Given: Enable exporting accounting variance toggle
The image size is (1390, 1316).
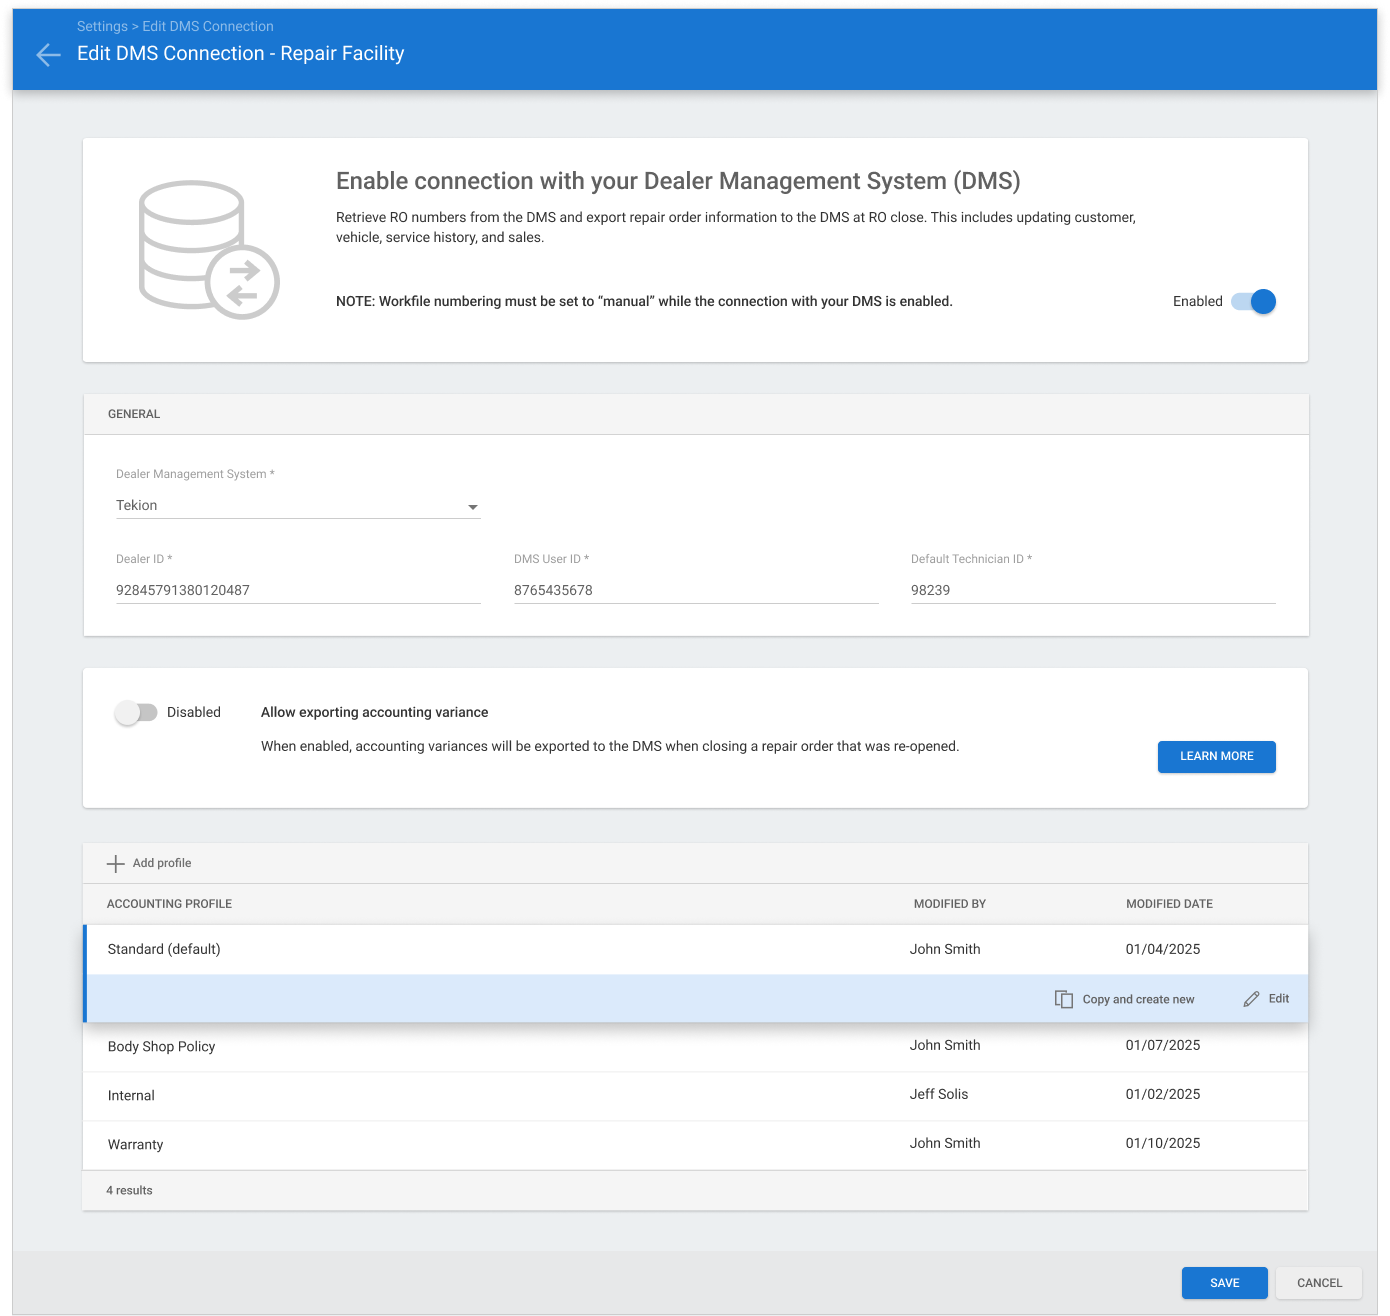Looking at the screenshot, I should click(x=136, y=712).
